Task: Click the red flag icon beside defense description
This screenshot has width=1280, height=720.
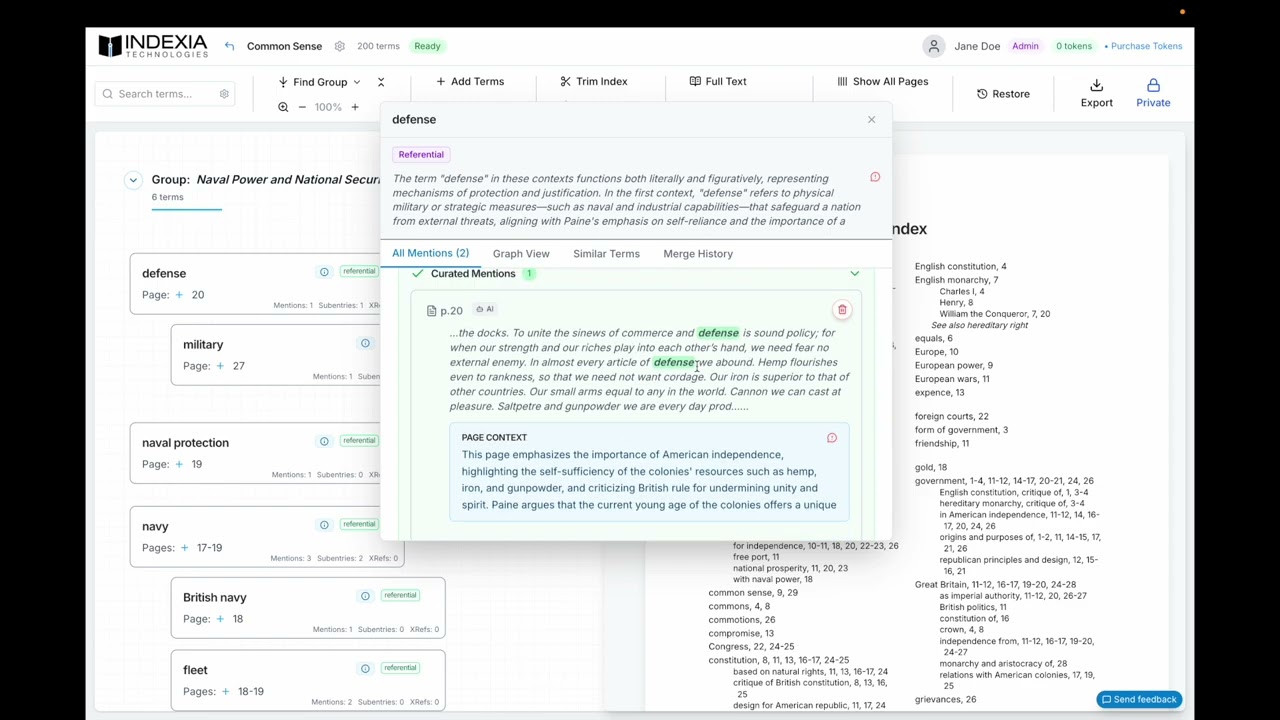Action: click(x=875, y=177)
